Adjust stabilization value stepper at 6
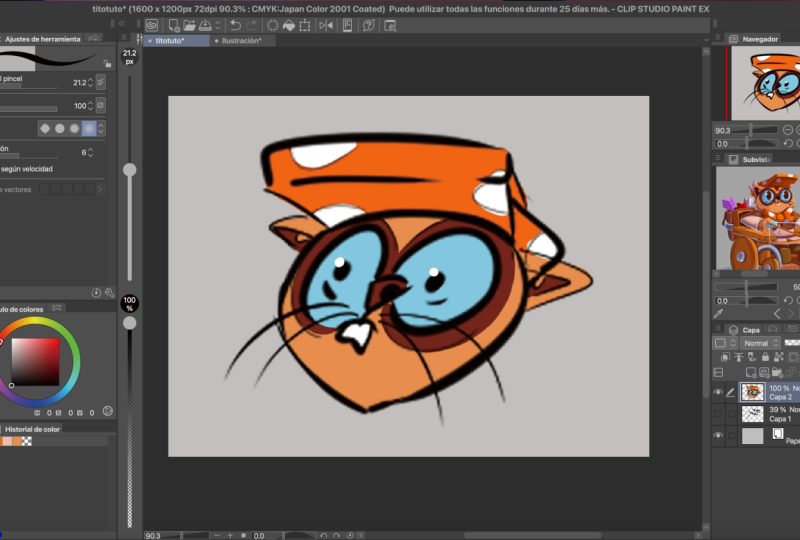Viewport: 800px width, 540px height. [x=90, y=152]
